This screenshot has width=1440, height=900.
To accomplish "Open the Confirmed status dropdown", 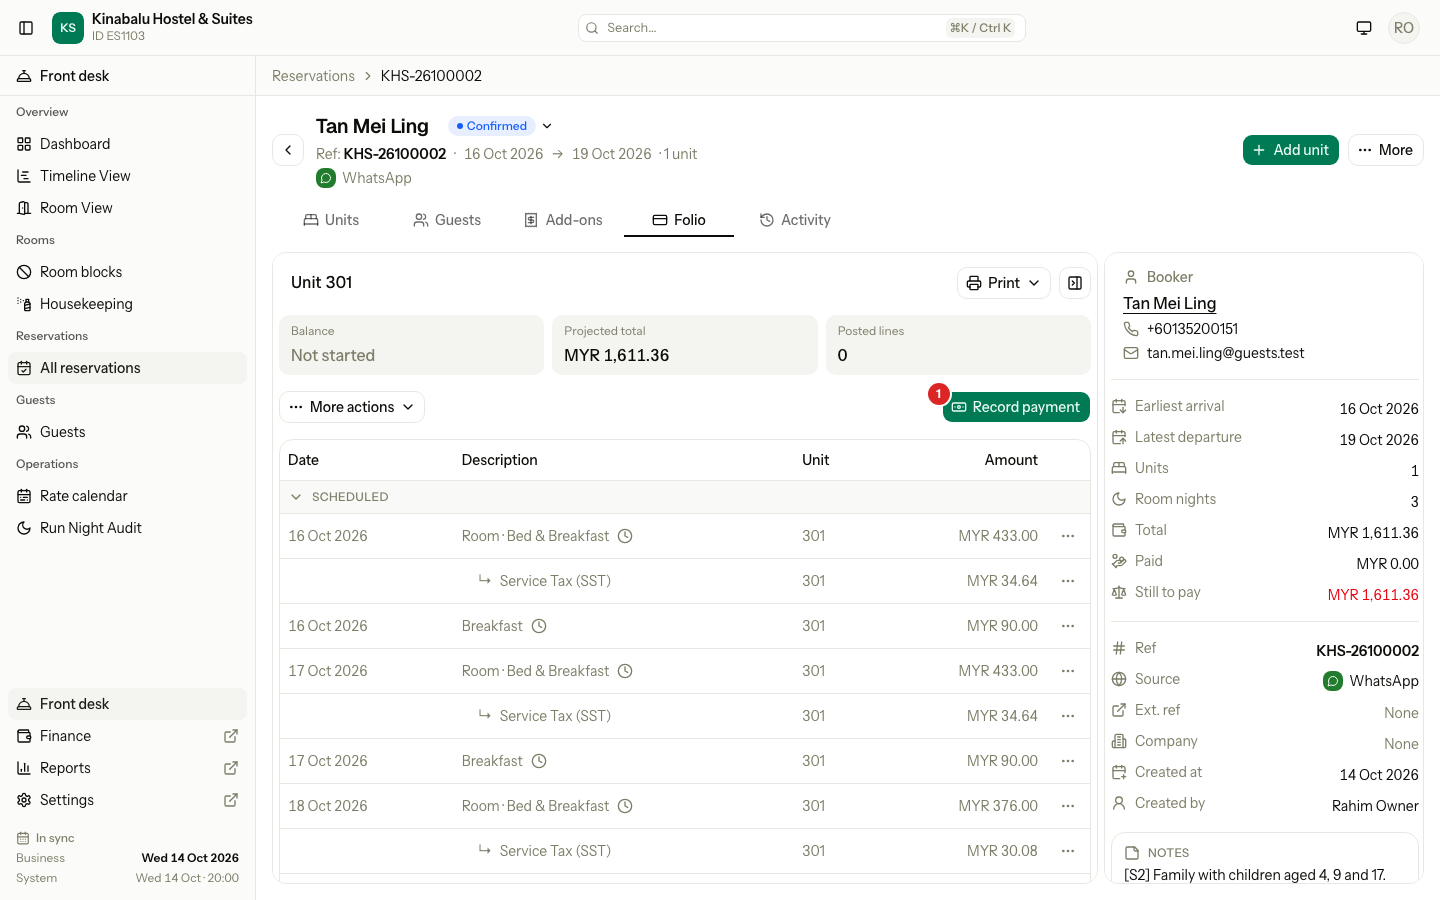I will point(501,126).
